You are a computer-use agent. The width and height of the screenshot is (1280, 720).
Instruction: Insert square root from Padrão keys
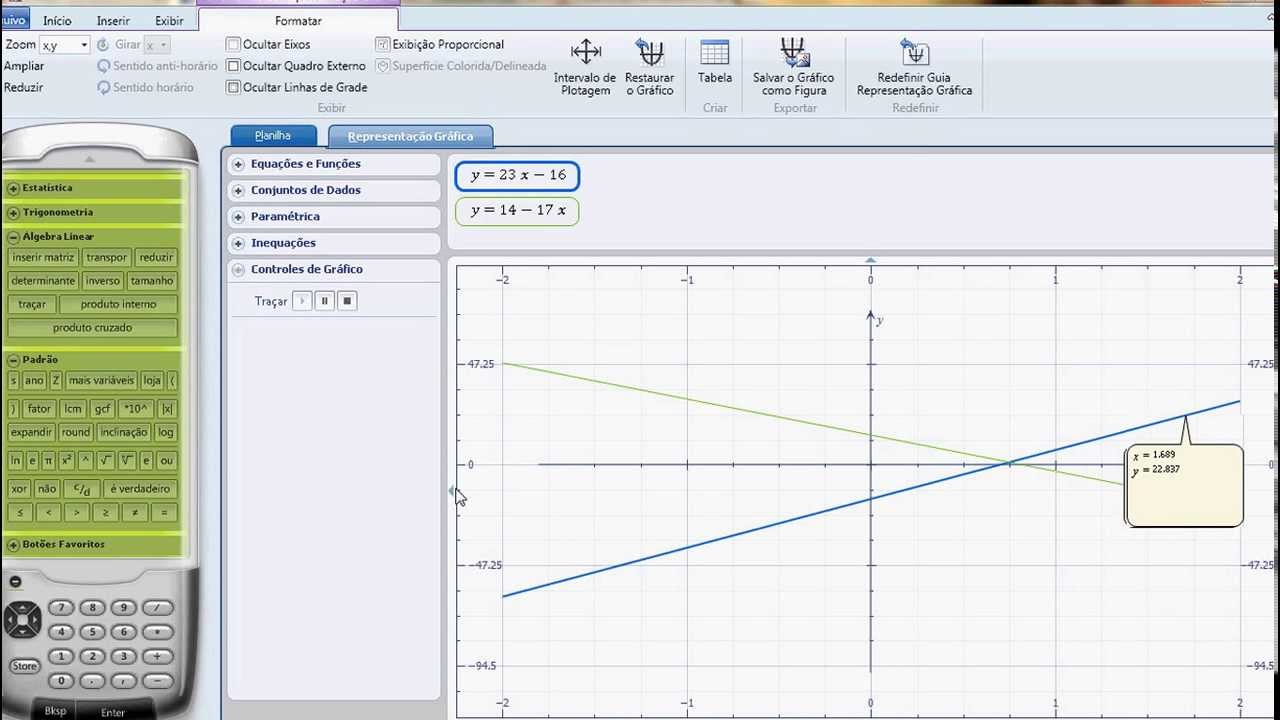(106, 461)
